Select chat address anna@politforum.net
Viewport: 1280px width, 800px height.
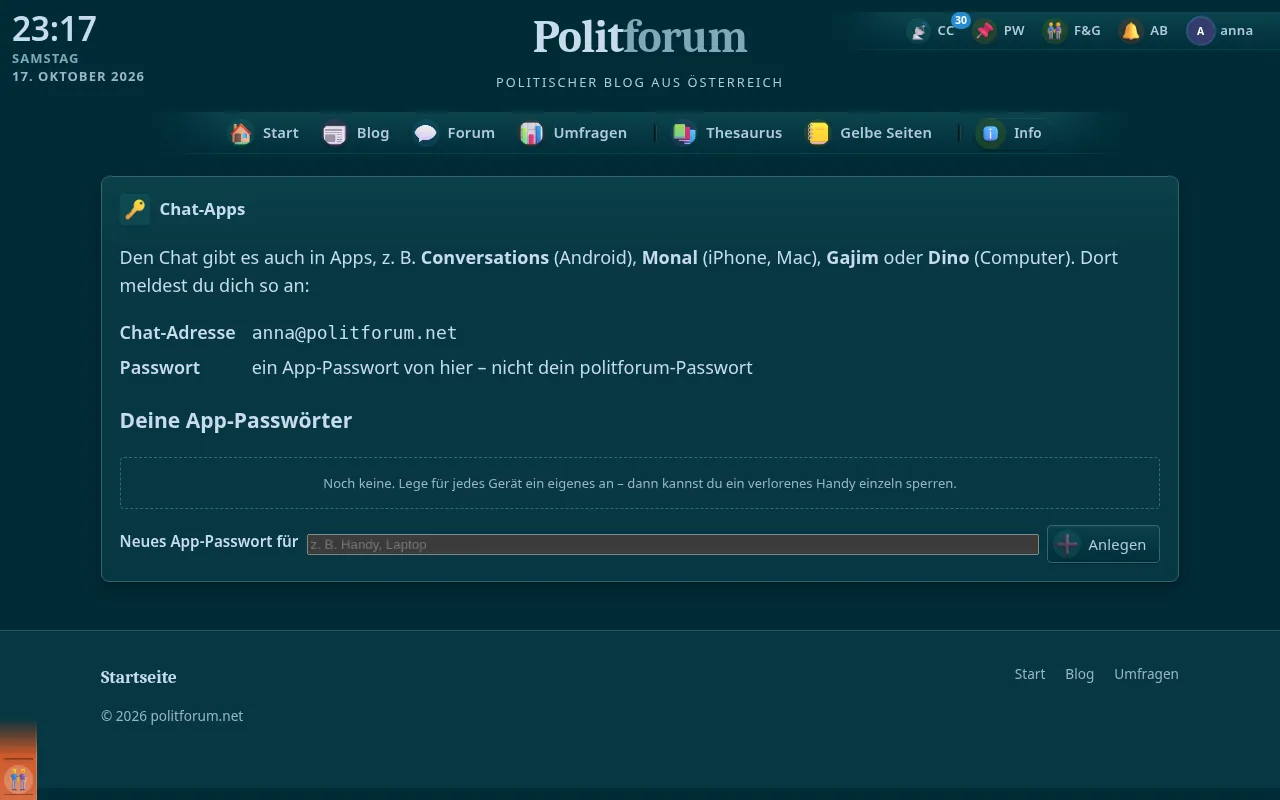[355, 333]
